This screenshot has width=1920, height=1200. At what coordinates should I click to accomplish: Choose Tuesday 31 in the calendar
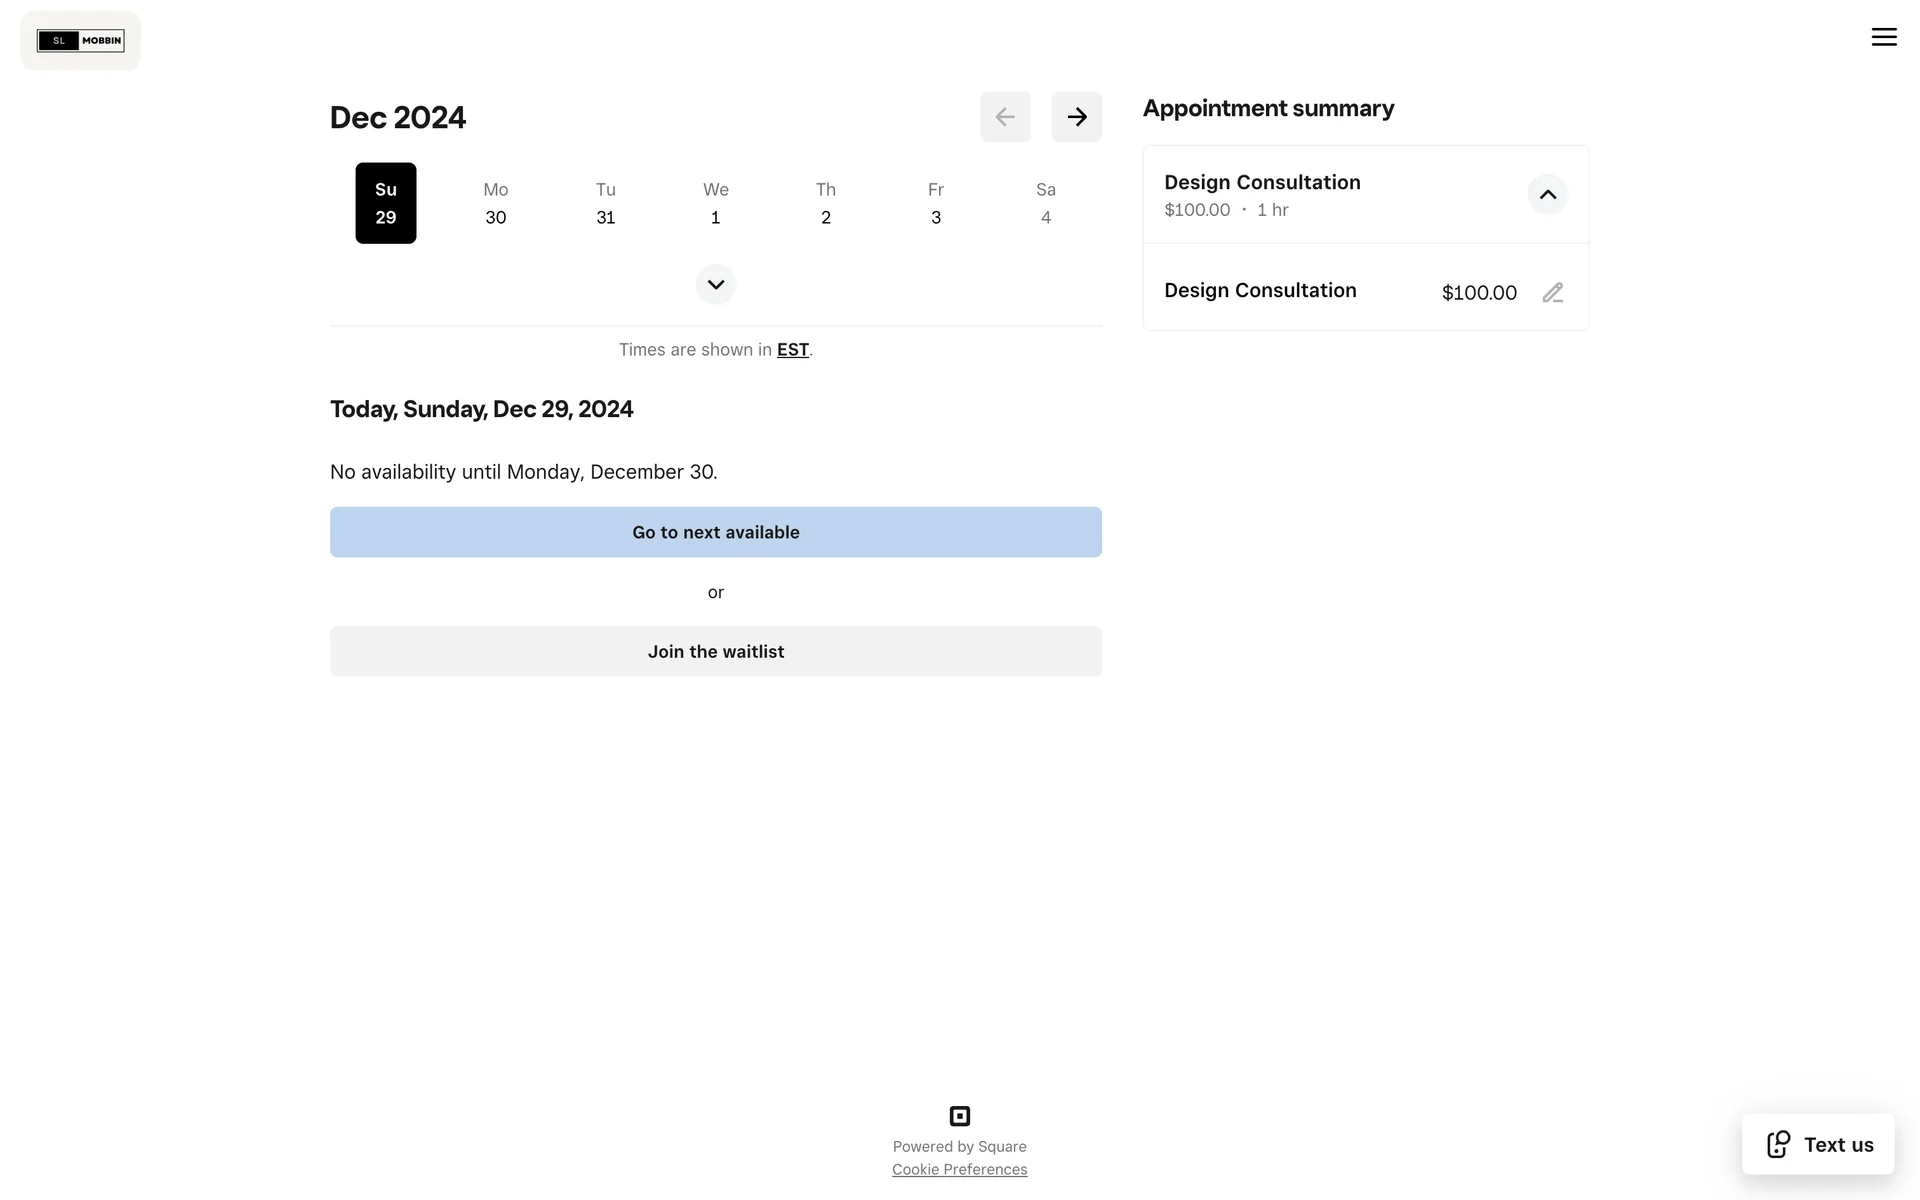pyautogui.click(x=606, y=203)
